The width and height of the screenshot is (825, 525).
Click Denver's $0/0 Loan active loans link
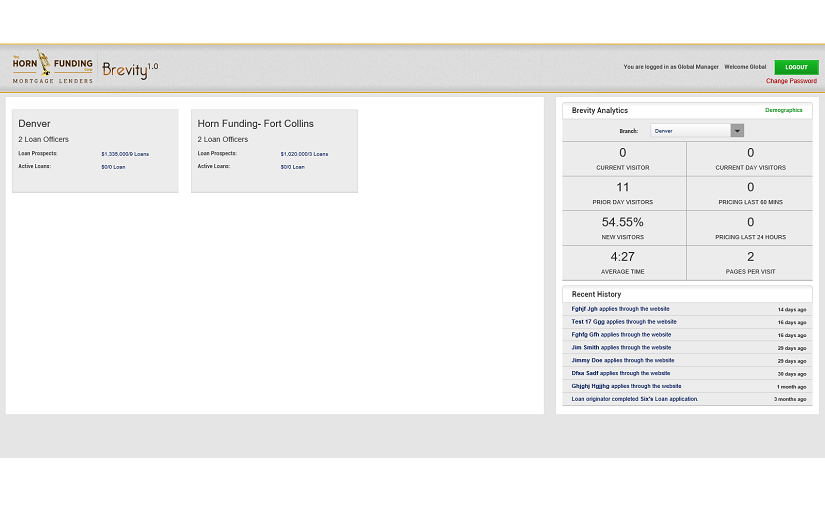point(113,167)
